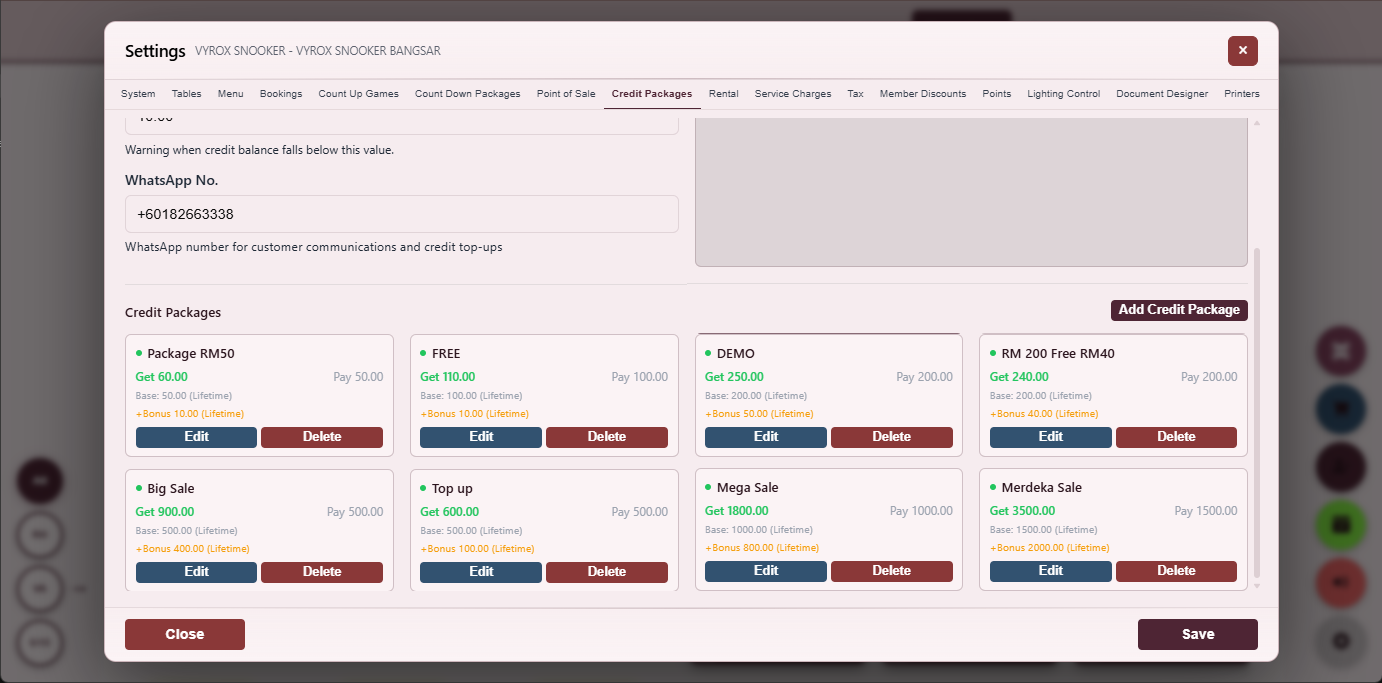
Task: Open the Bookings tab
Action: point(281,94)
